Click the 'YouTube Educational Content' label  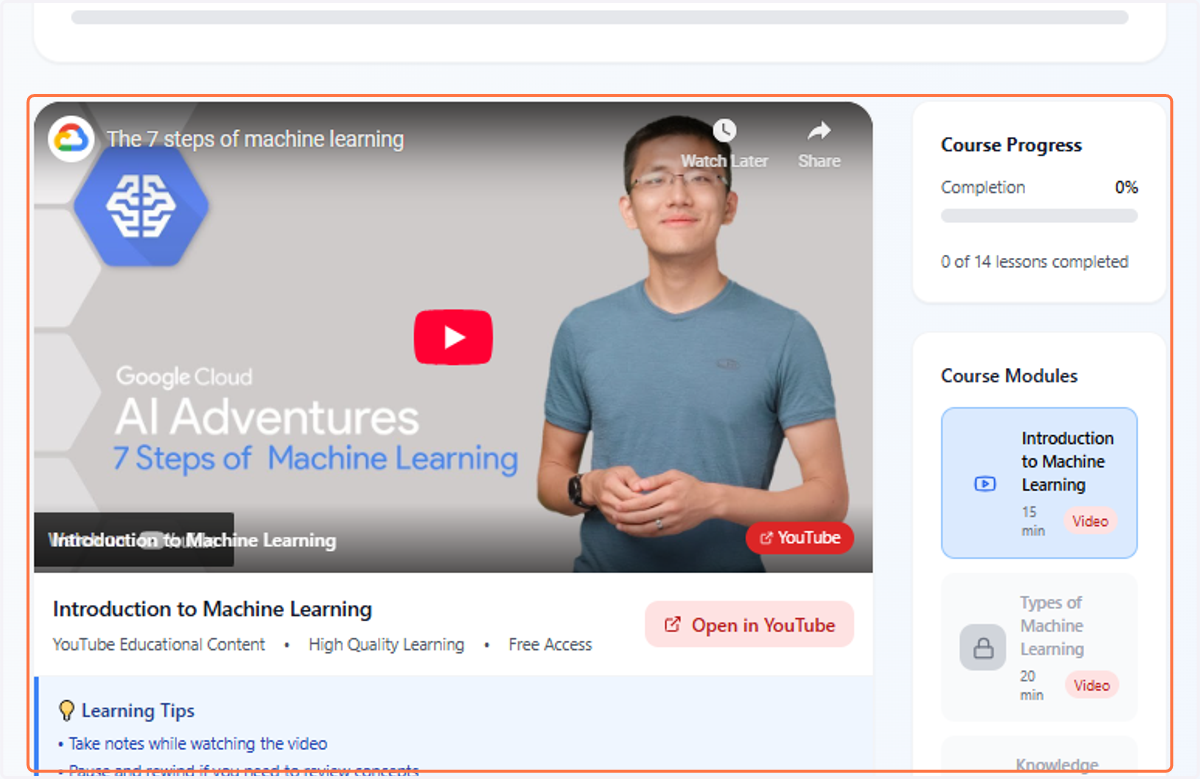click(159, 645)
